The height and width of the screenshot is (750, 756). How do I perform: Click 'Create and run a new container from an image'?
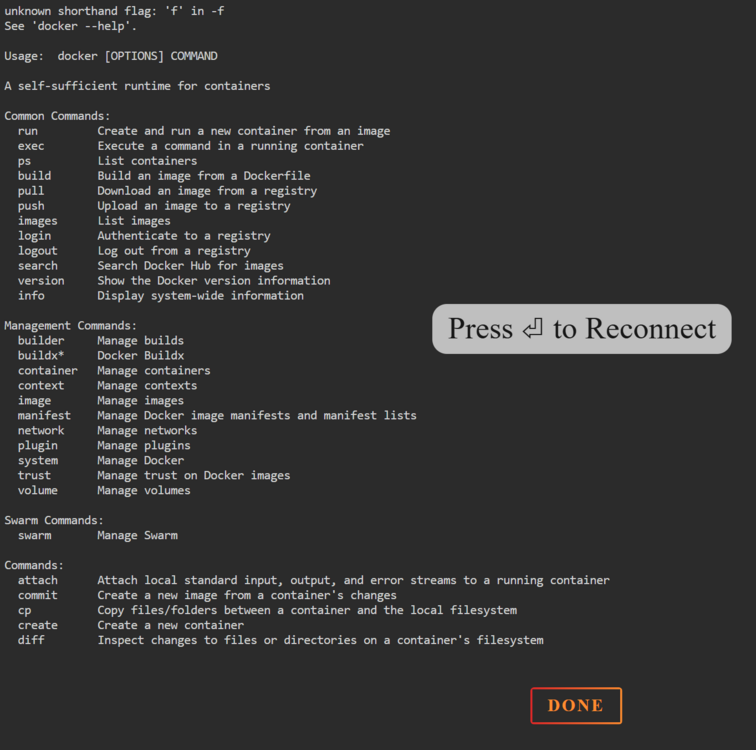[x=244, y=131]
